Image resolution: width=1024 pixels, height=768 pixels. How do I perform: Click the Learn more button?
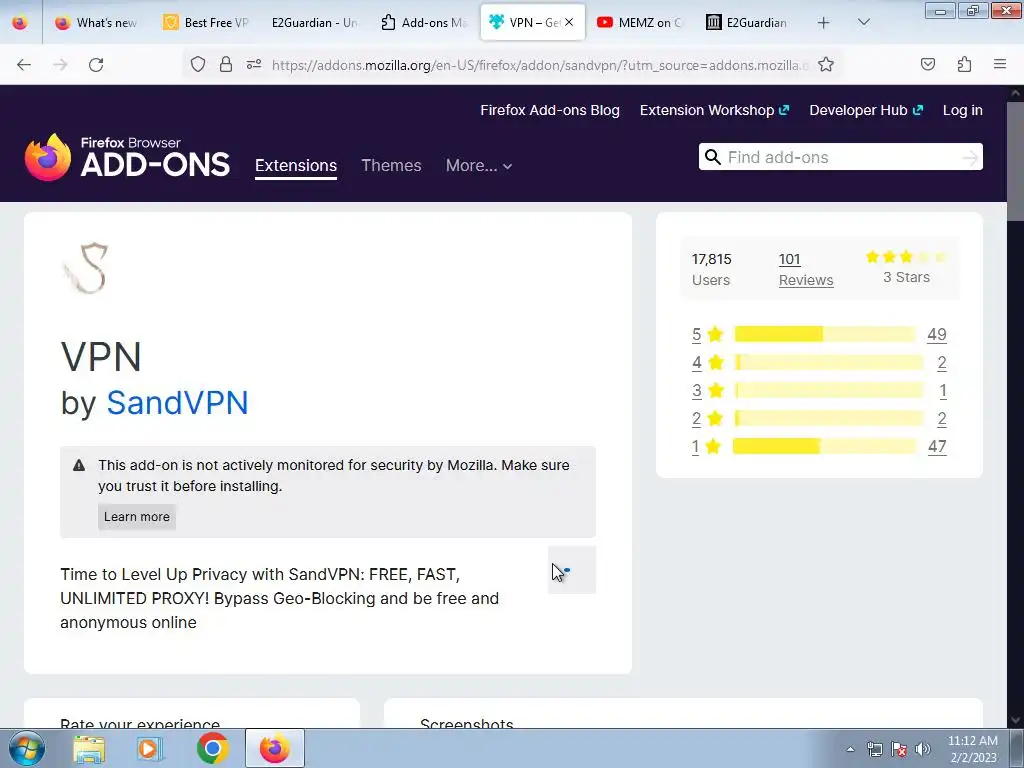(136, 517)
